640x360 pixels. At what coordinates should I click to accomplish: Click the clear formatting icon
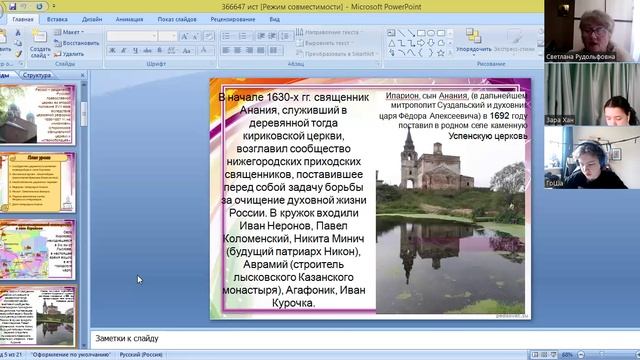(x=209, y=36)
